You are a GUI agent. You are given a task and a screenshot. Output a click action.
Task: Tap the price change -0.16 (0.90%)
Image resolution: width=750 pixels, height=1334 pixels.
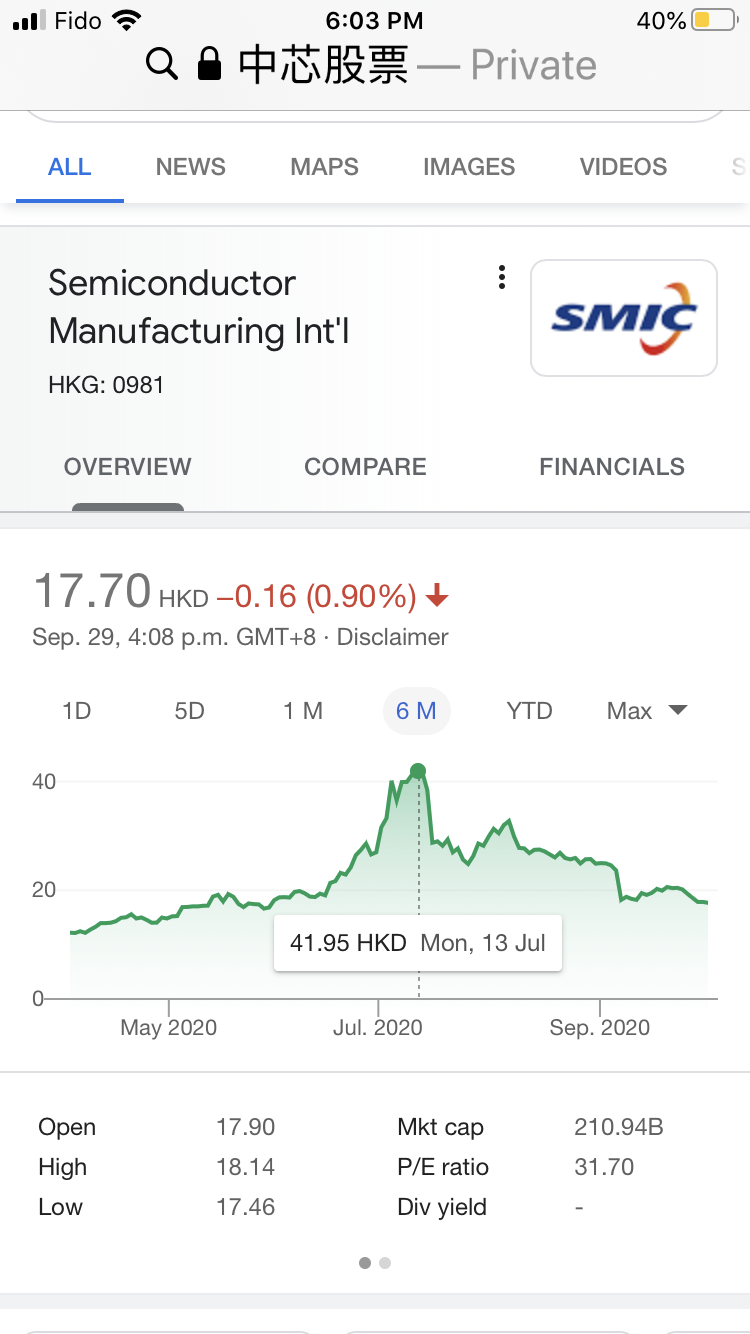coord(316,597)
